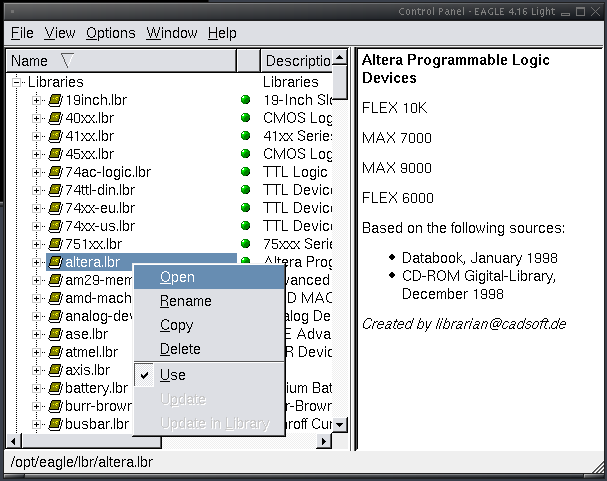The width and height of the screenshot is (607, 481).
Task: Click the 40xx.lbr library book icon
Action: (55, 118)
